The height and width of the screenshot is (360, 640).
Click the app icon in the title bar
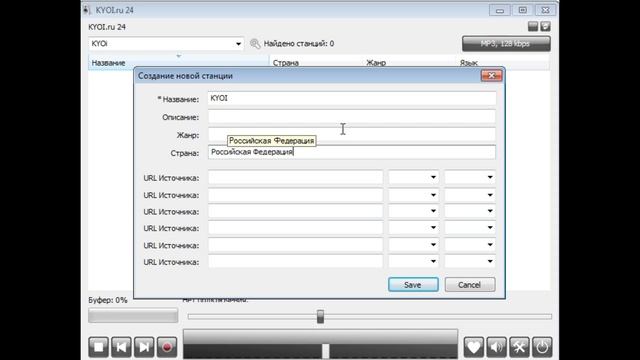click(86, 10)
